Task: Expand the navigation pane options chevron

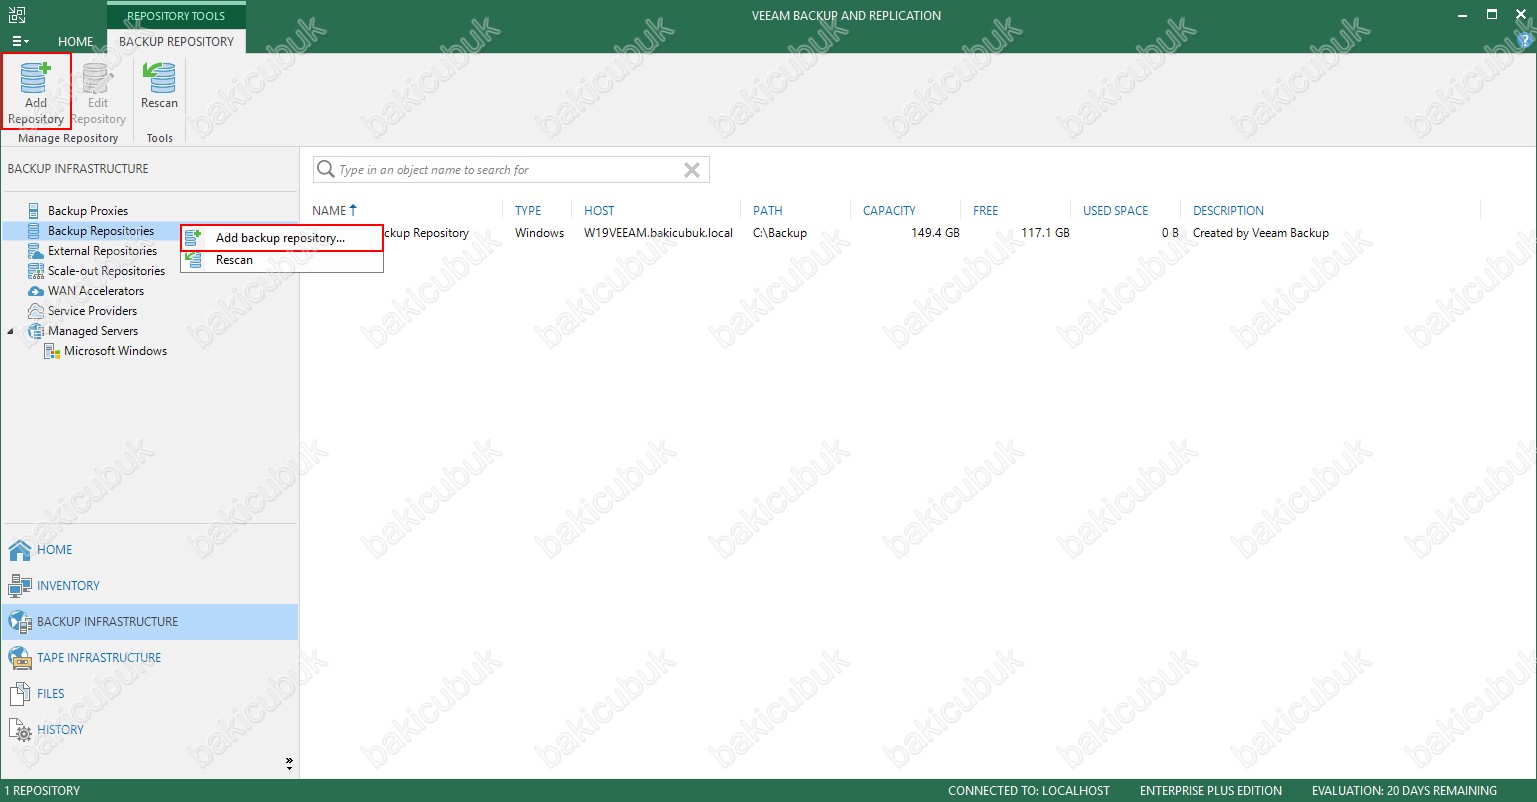Action: click(289, 763)
